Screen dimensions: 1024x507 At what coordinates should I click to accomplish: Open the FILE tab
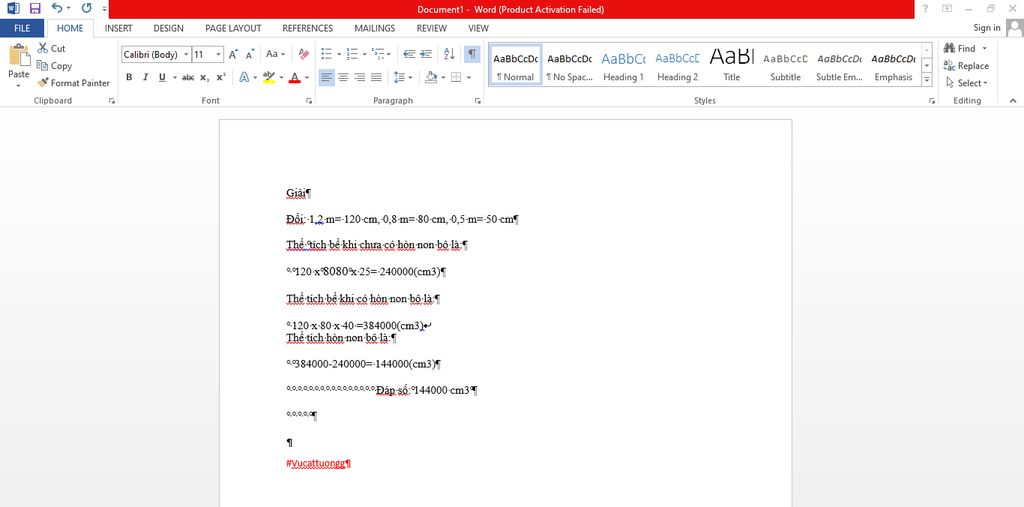pos(22,28)
